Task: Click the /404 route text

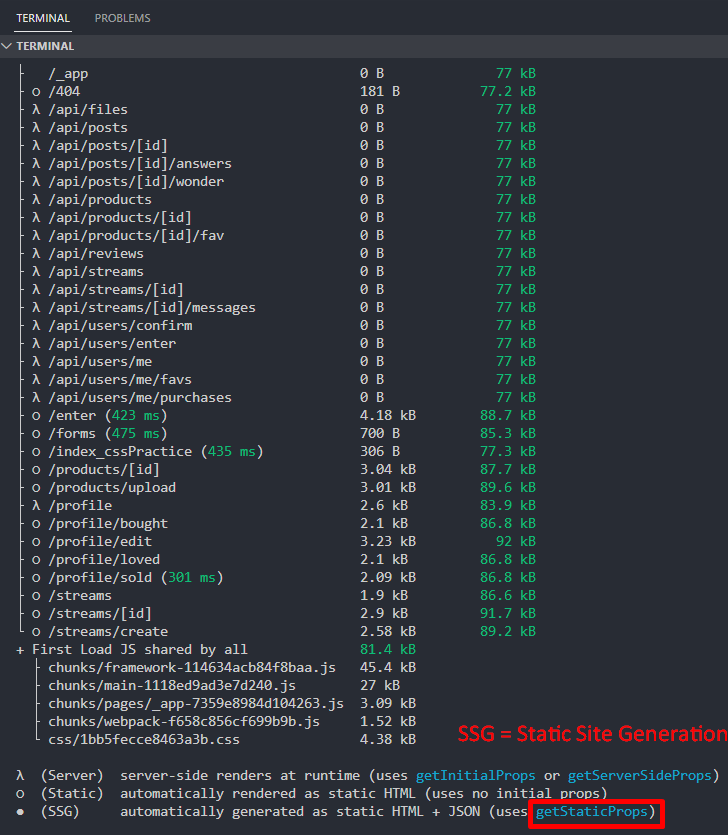Action: click(64, 92)
